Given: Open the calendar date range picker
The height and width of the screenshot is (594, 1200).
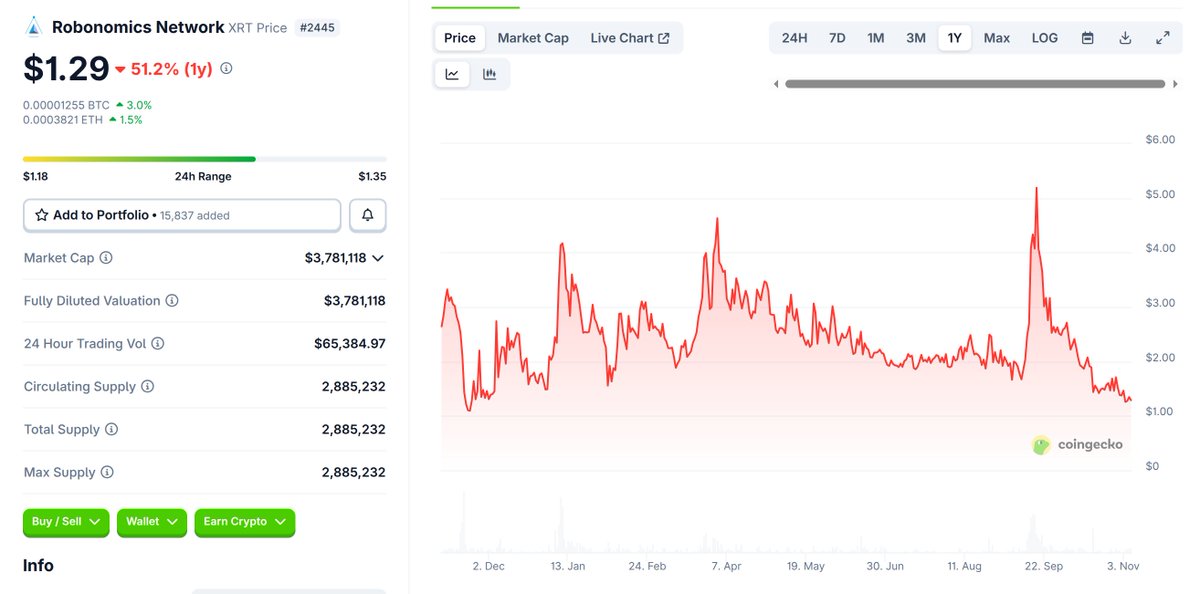Looking at the screenshot, I should point(1087,37).
